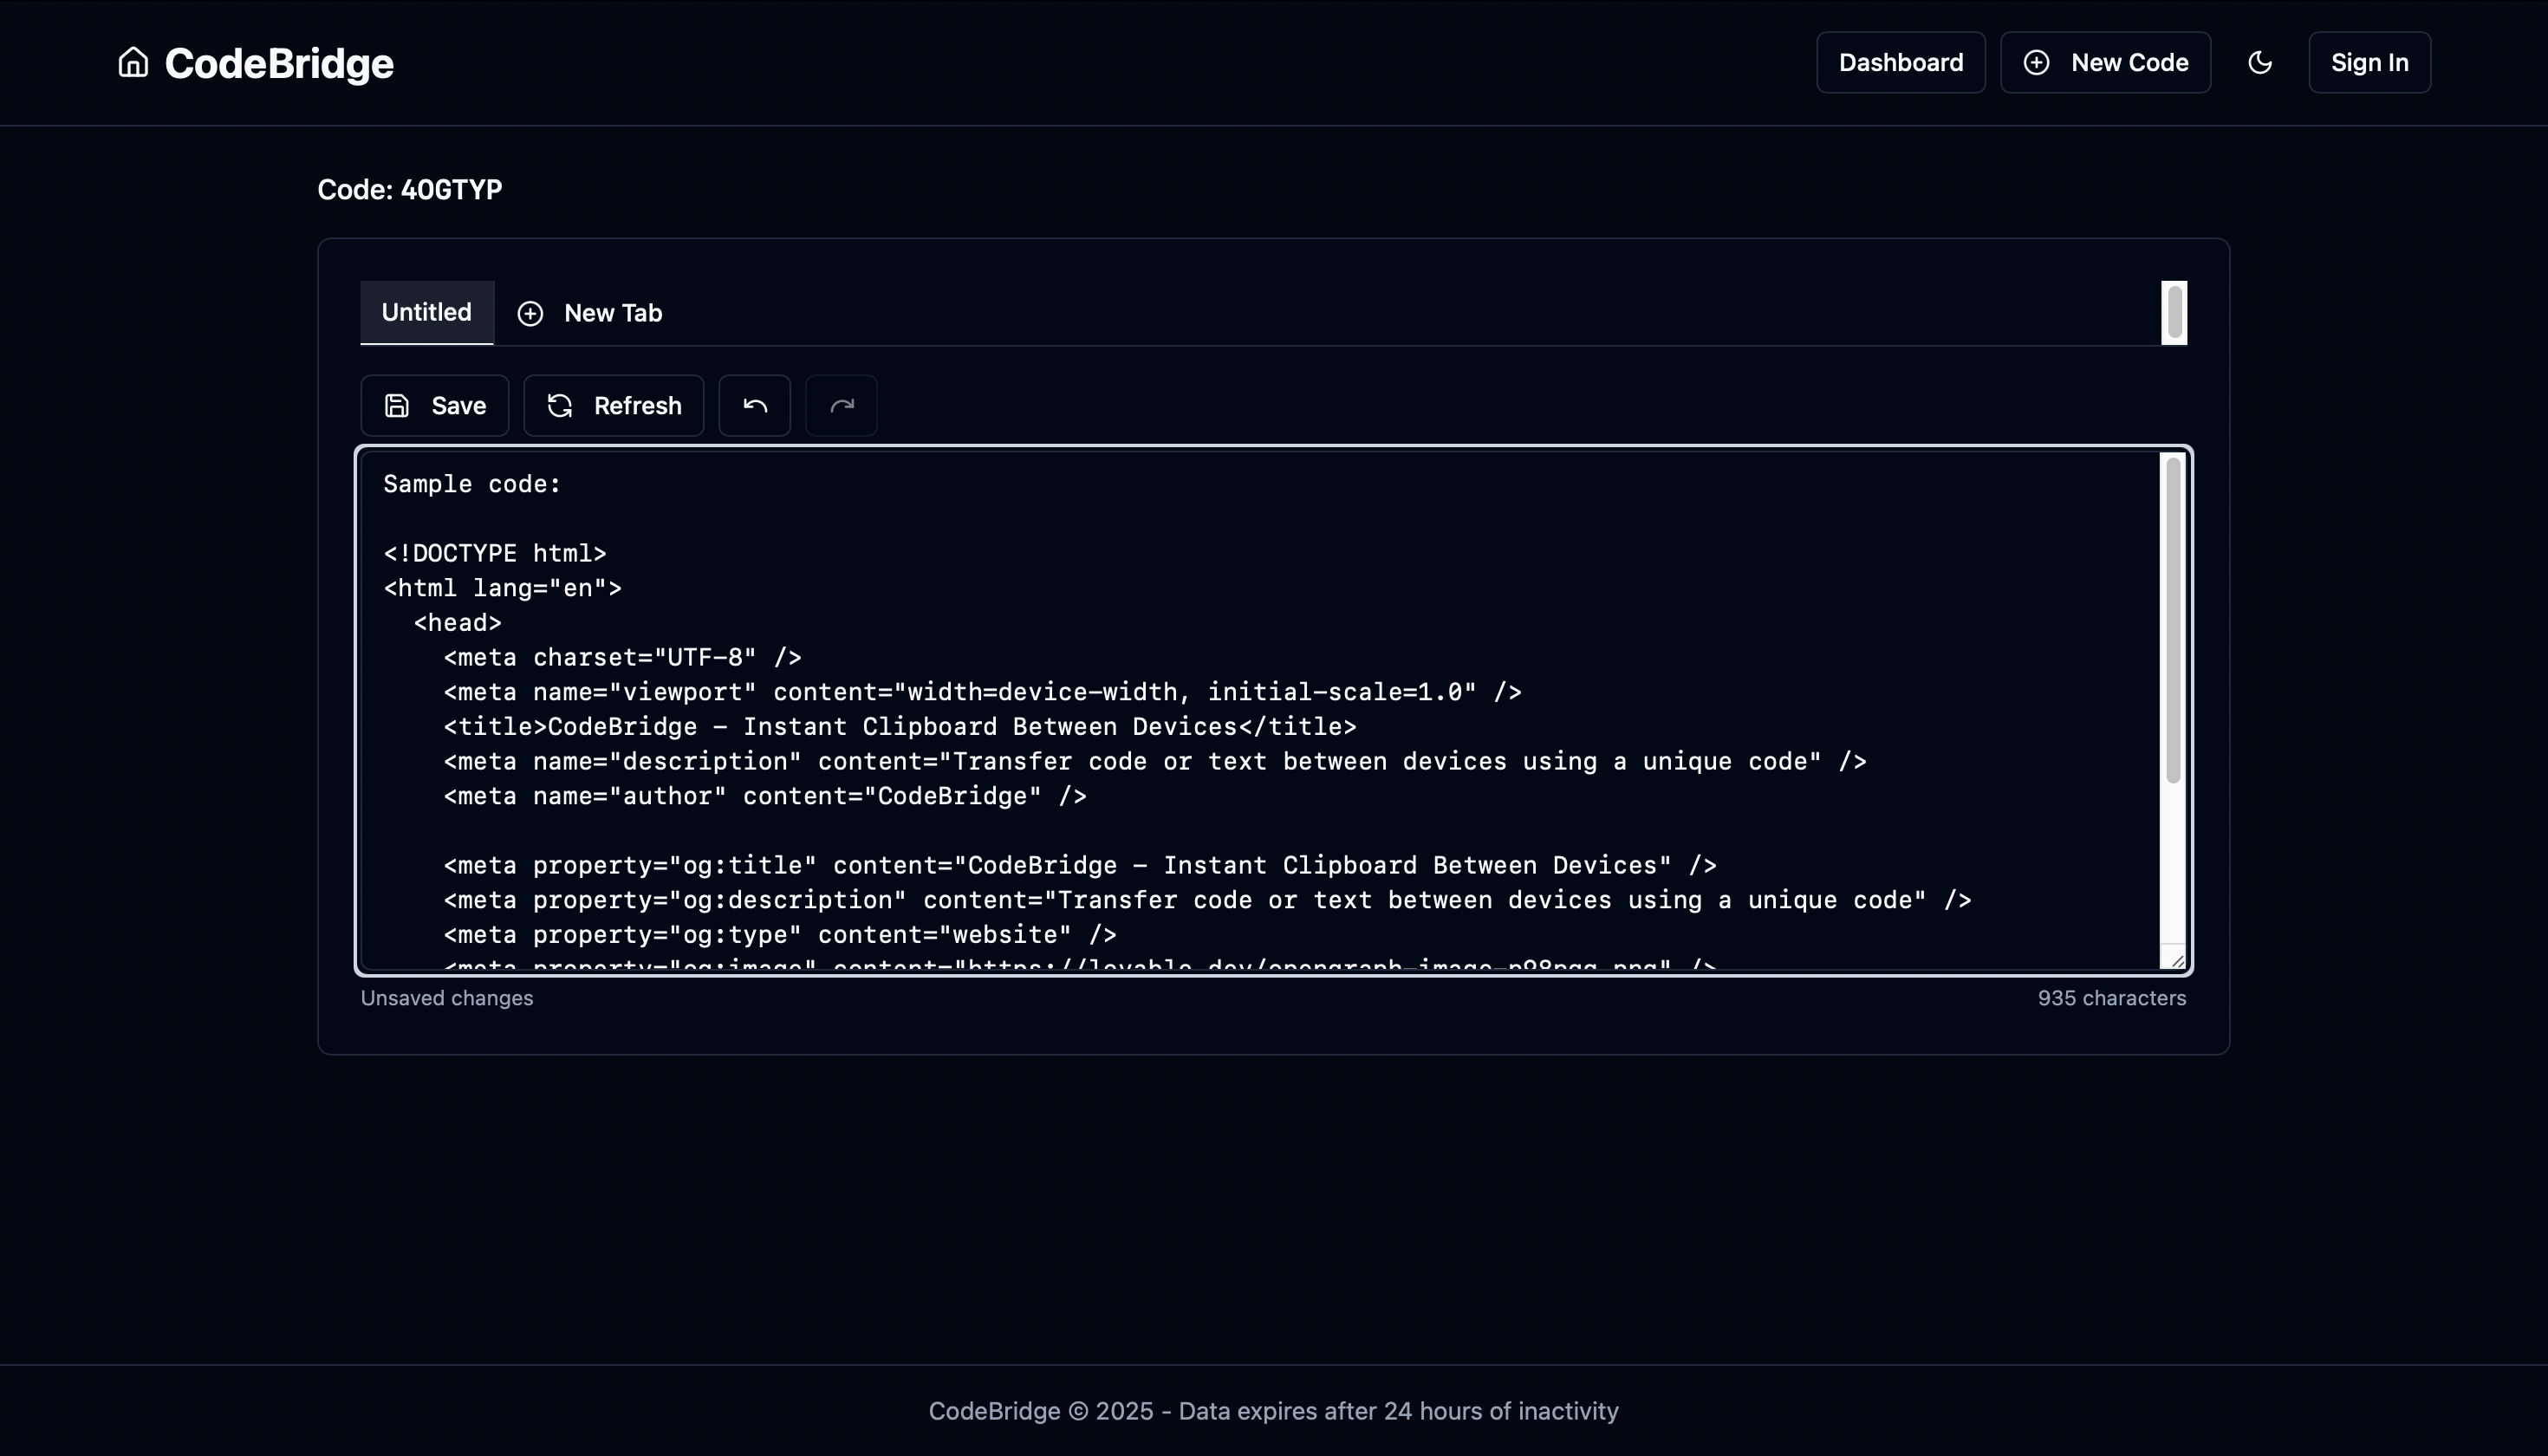Click the '<head>' line in editor
The width and height of the screenshot is (2548, 1456).
[x=457, y=623]
